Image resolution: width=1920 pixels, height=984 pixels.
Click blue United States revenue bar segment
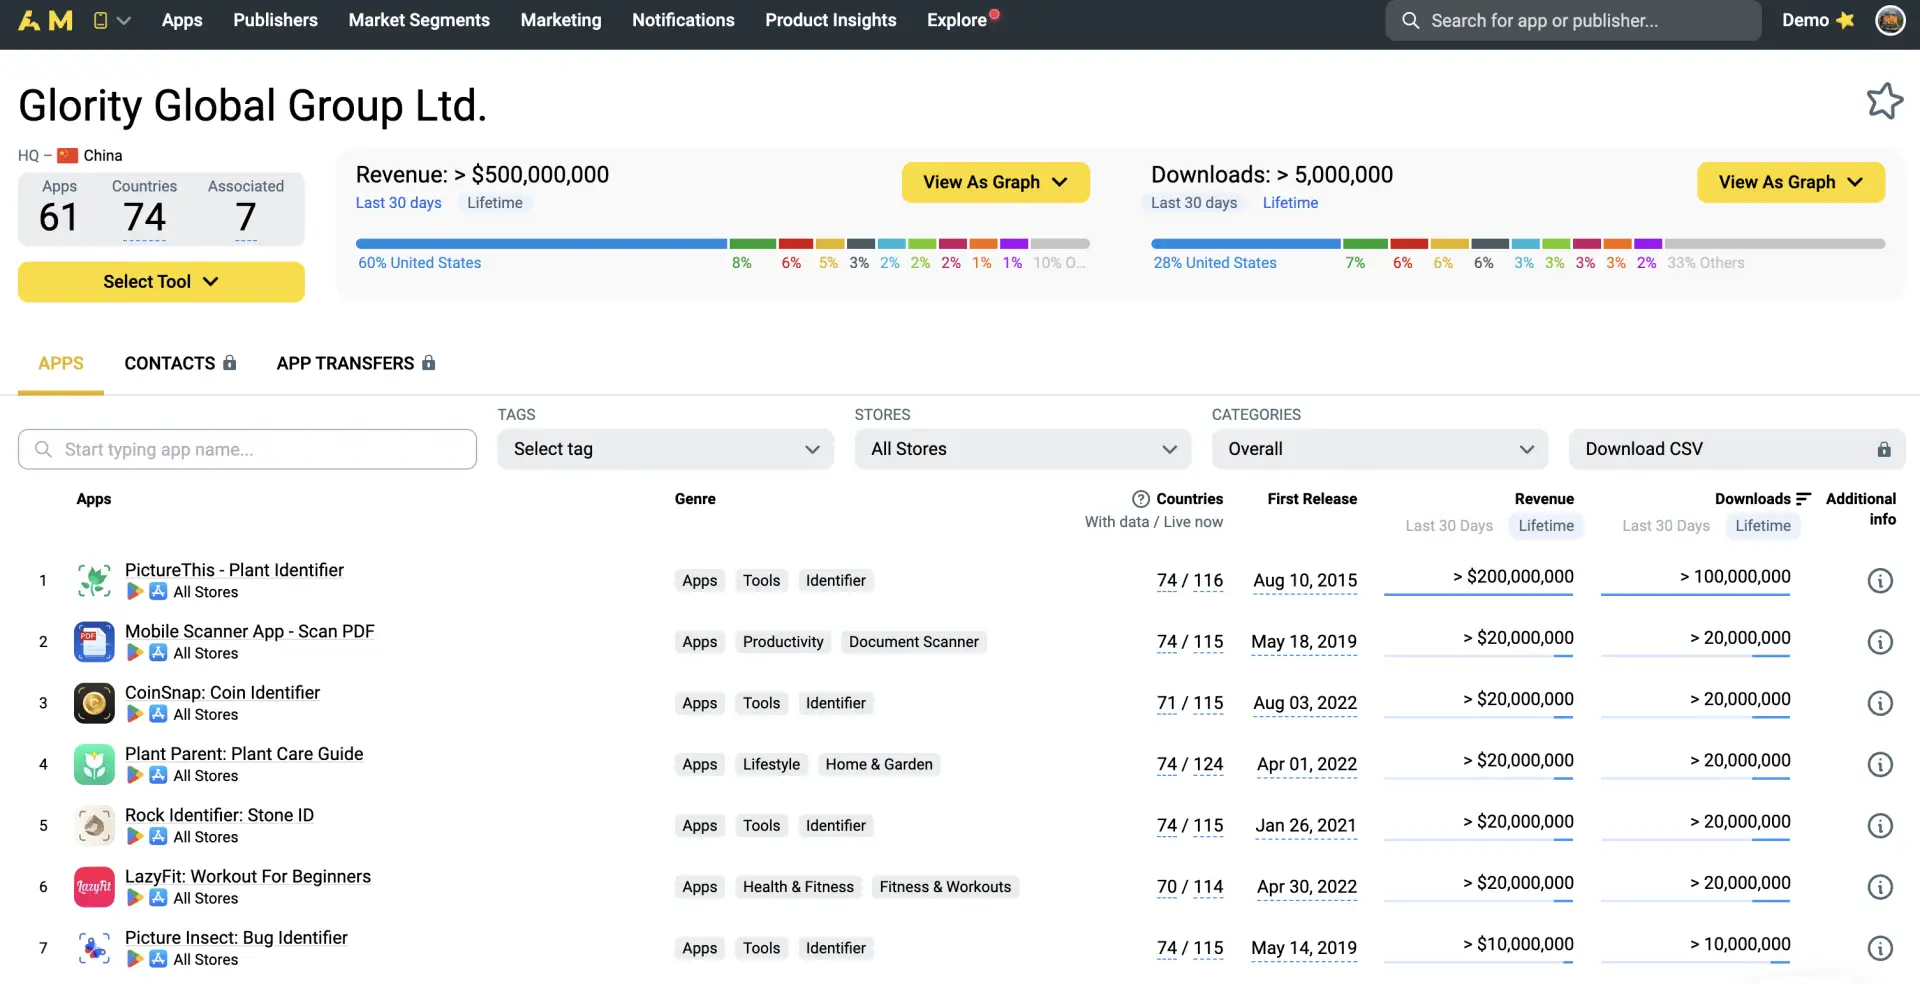tap(541, 244)
